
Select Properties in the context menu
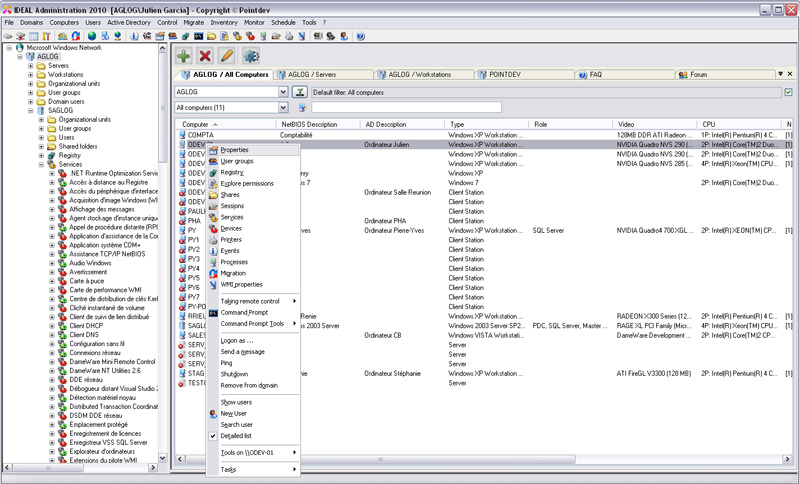pyautogui.click(x=234, y=149)
